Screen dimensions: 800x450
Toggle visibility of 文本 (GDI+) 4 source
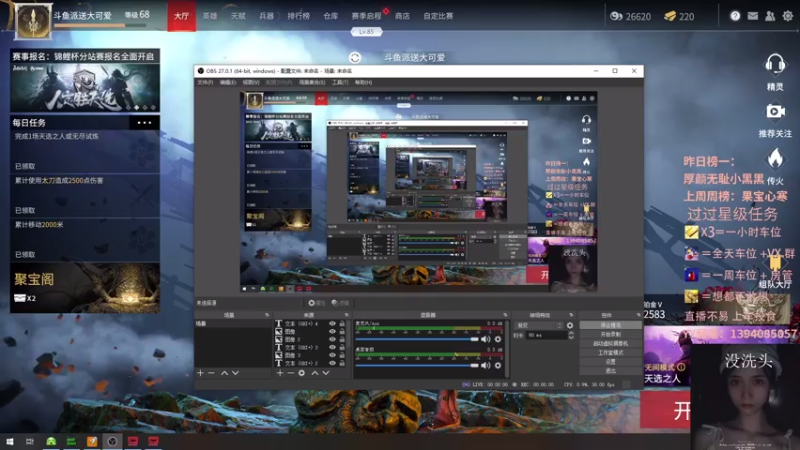point(333,323)
